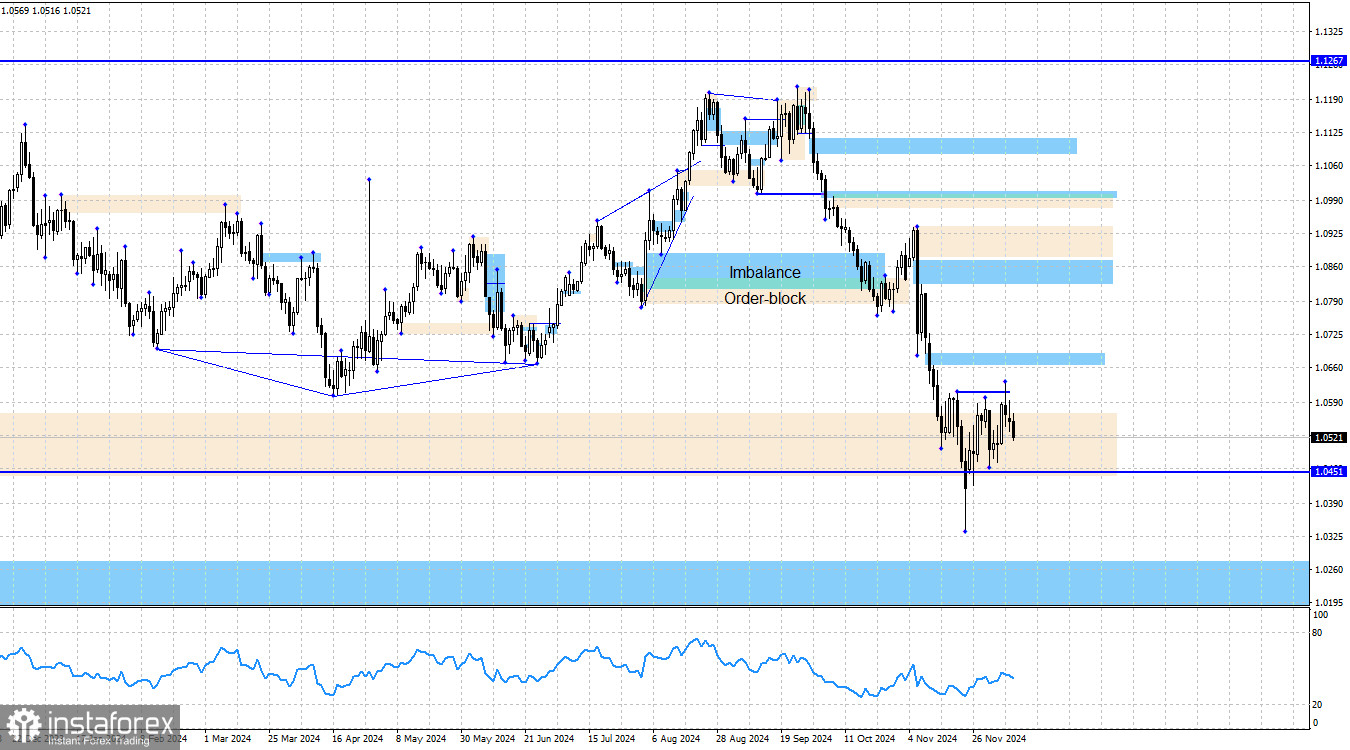Click the 1.1190 price axis label

(1330, 99)
